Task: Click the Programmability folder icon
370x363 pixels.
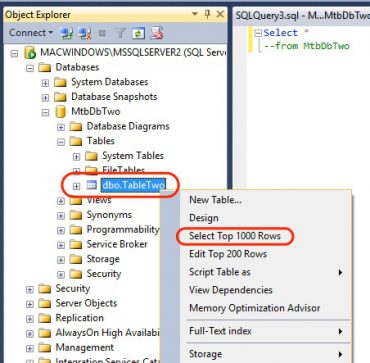Action: click(76, 230)
